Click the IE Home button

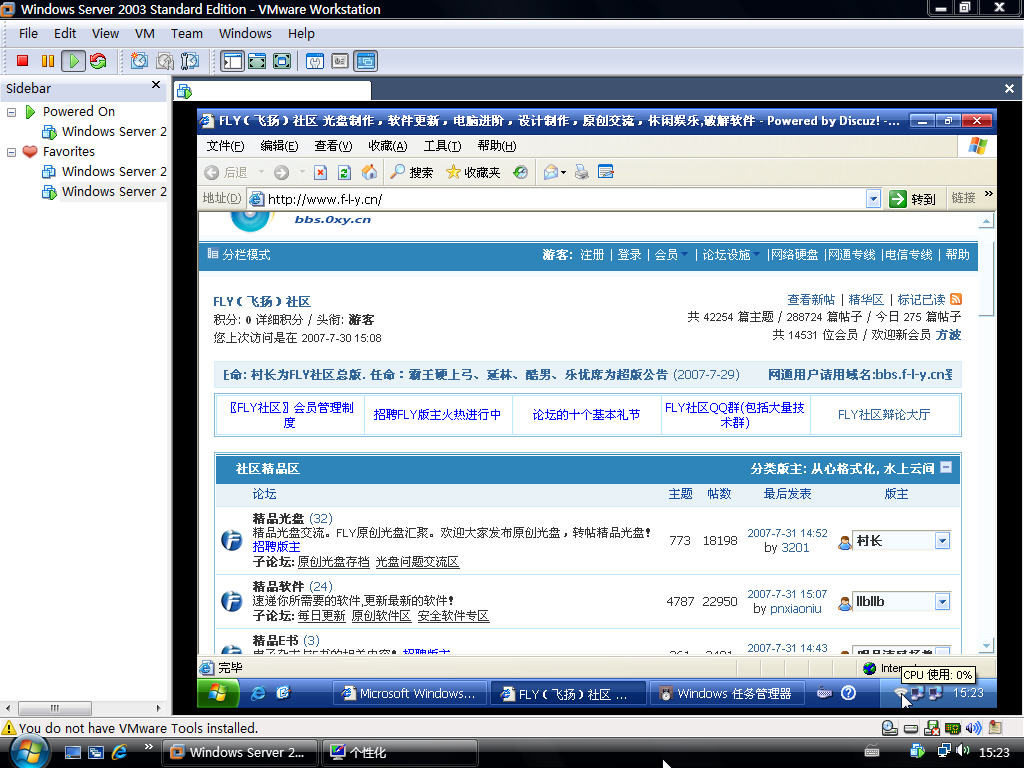tap(369, 172)
